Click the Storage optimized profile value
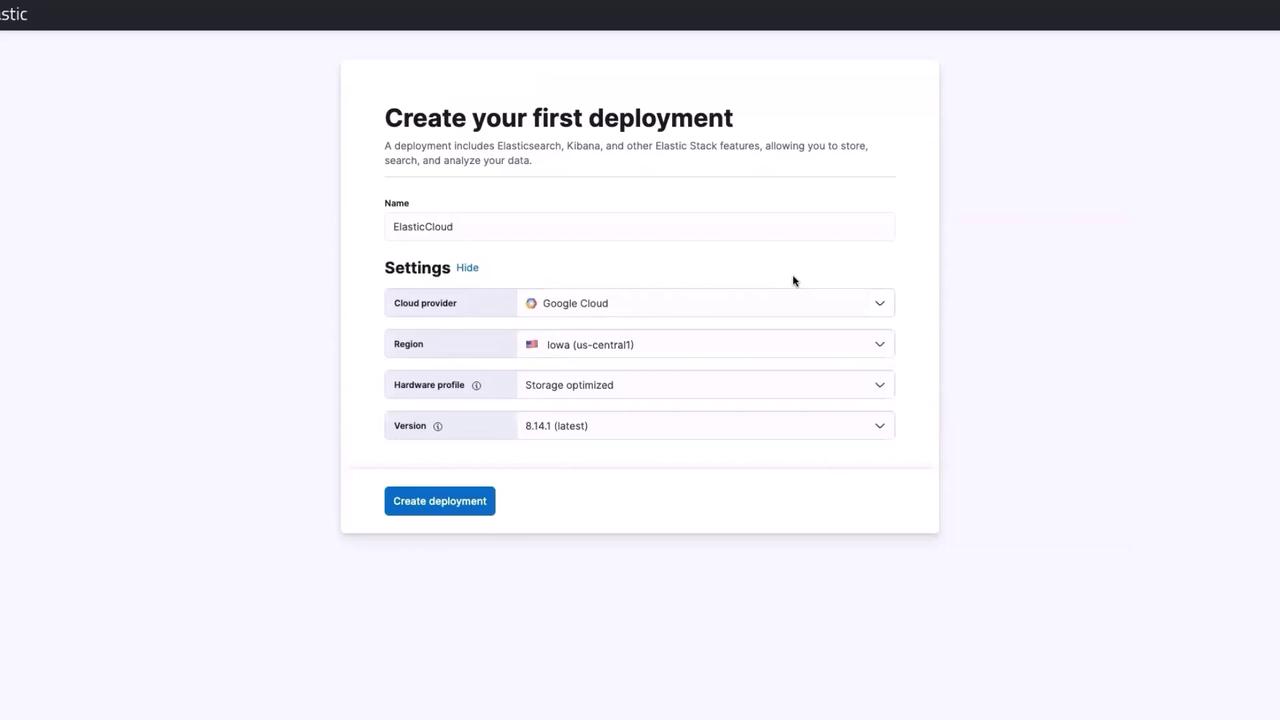This screenshot has width=1280, height=720. 569,385
